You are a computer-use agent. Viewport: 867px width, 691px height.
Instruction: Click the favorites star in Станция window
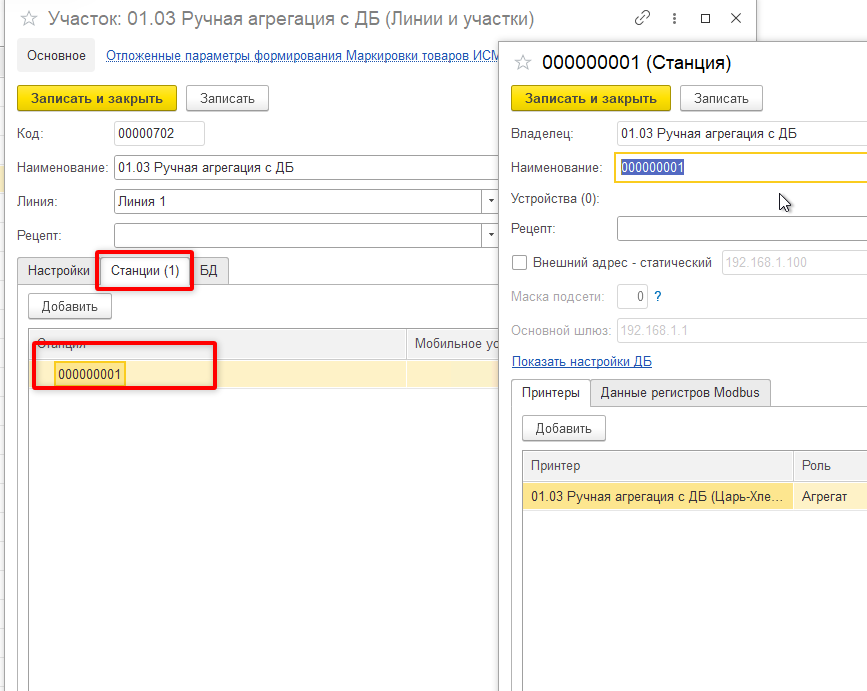coord(521,63)
